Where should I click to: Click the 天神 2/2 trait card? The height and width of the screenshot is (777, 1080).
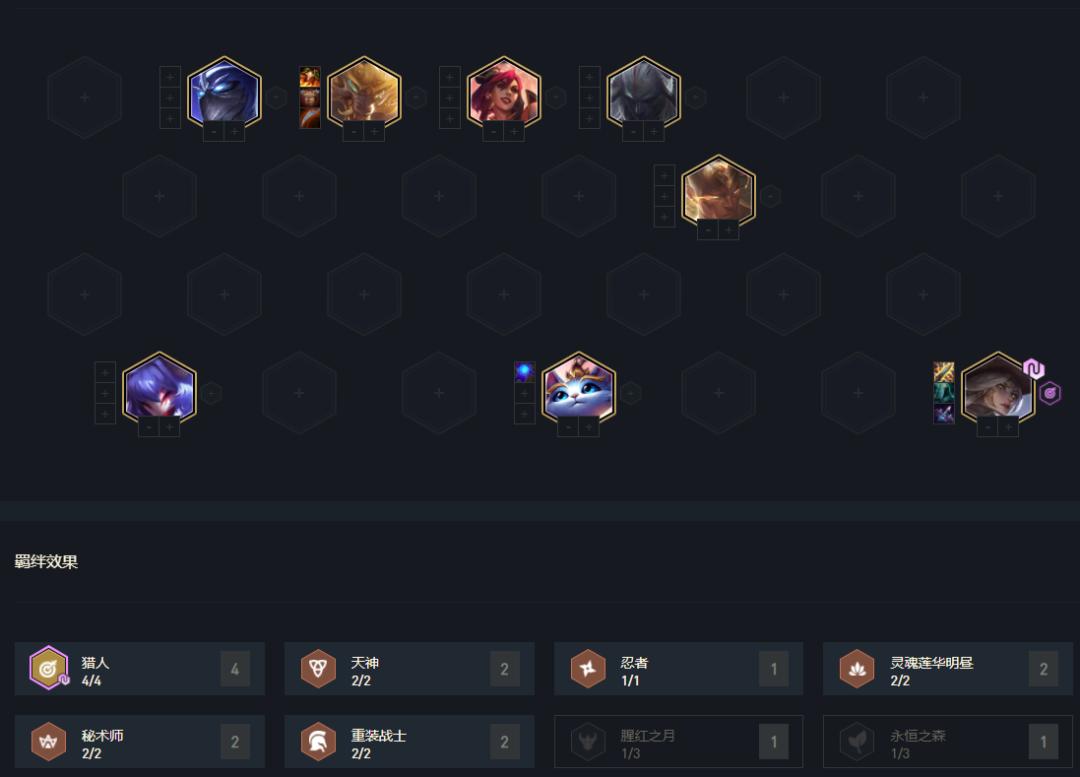[409, 669]
